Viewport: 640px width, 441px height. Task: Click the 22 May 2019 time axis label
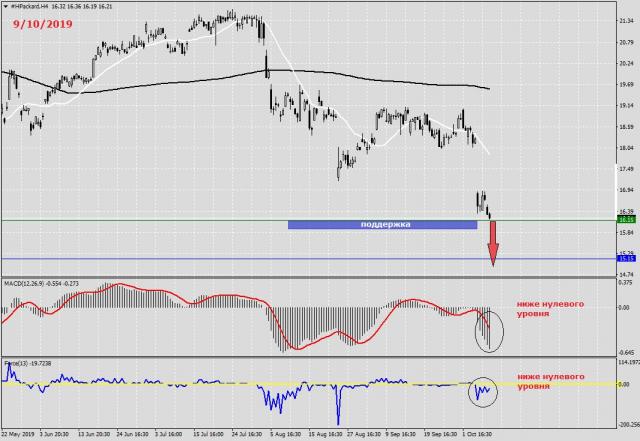click(20, 435)
